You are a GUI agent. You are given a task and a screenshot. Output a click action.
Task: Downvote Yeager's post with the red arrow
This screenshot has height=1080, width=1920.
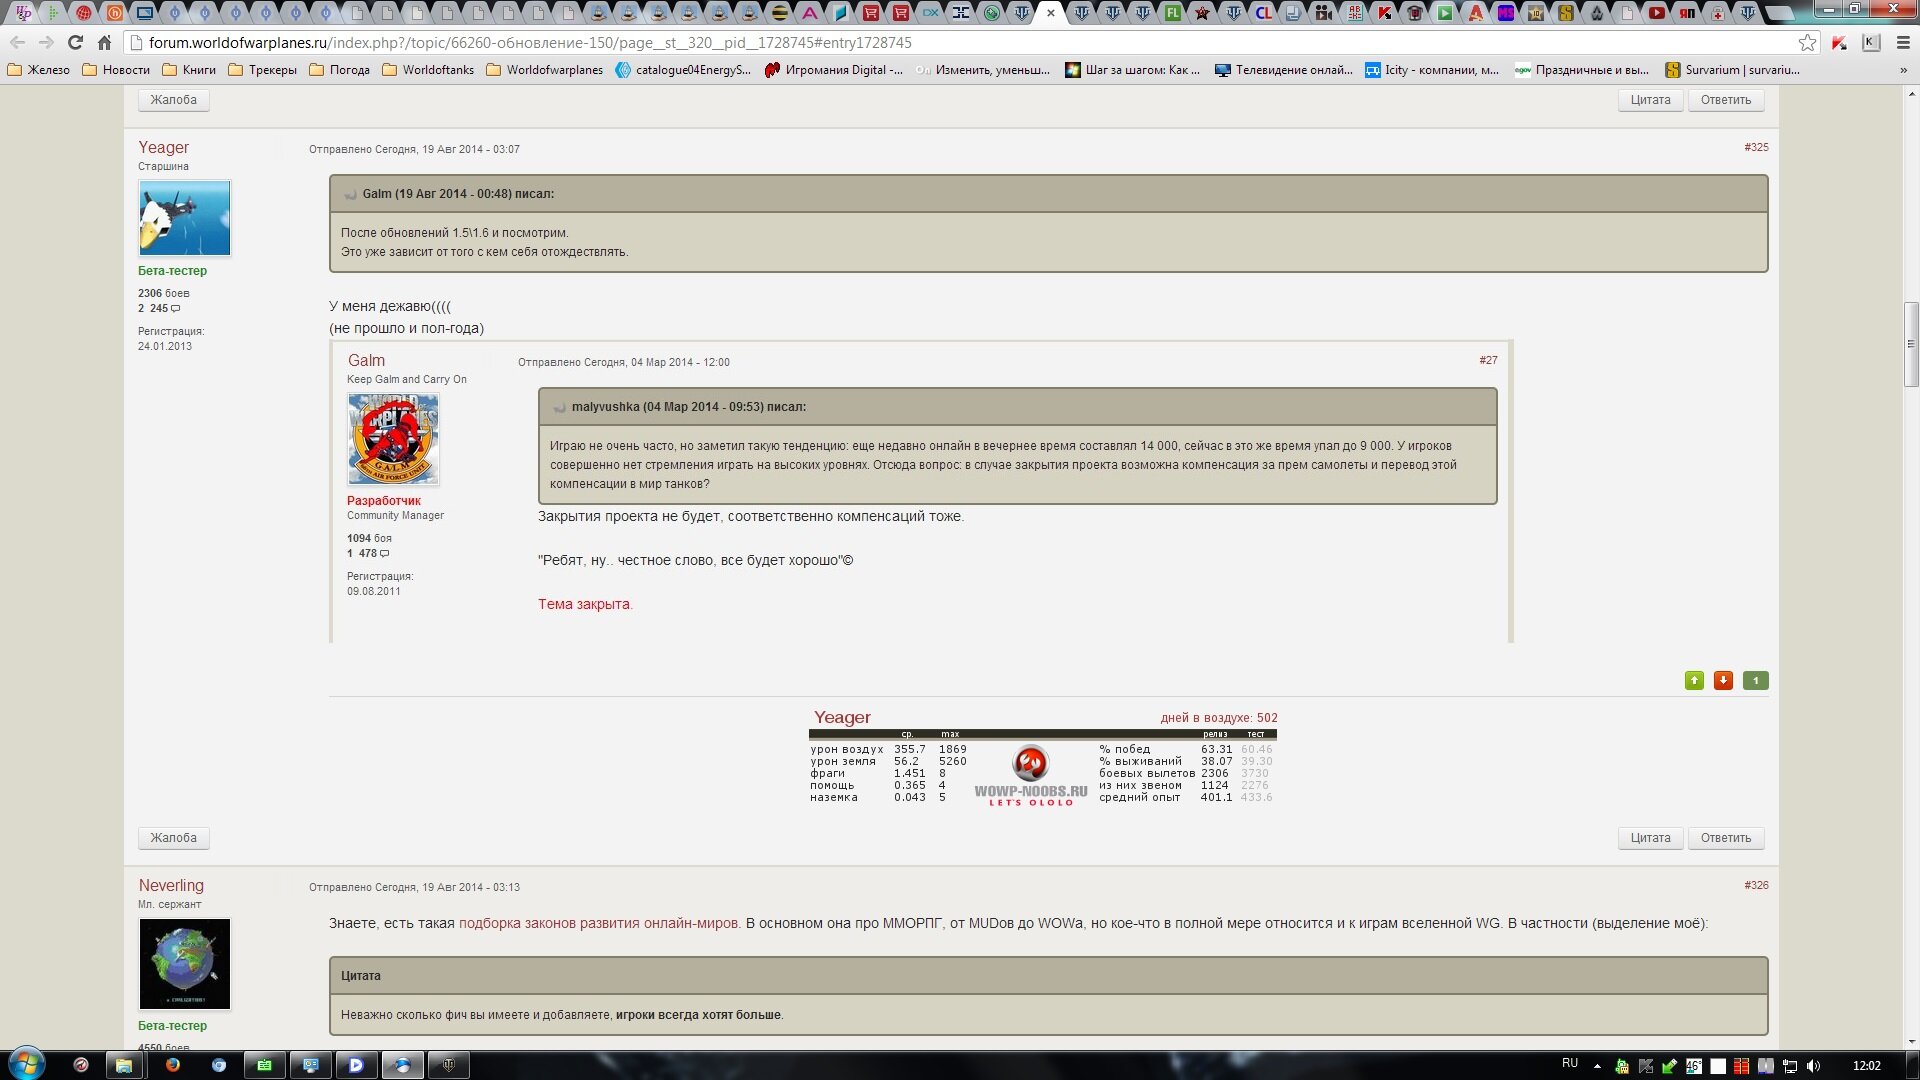coord(1723,681)
